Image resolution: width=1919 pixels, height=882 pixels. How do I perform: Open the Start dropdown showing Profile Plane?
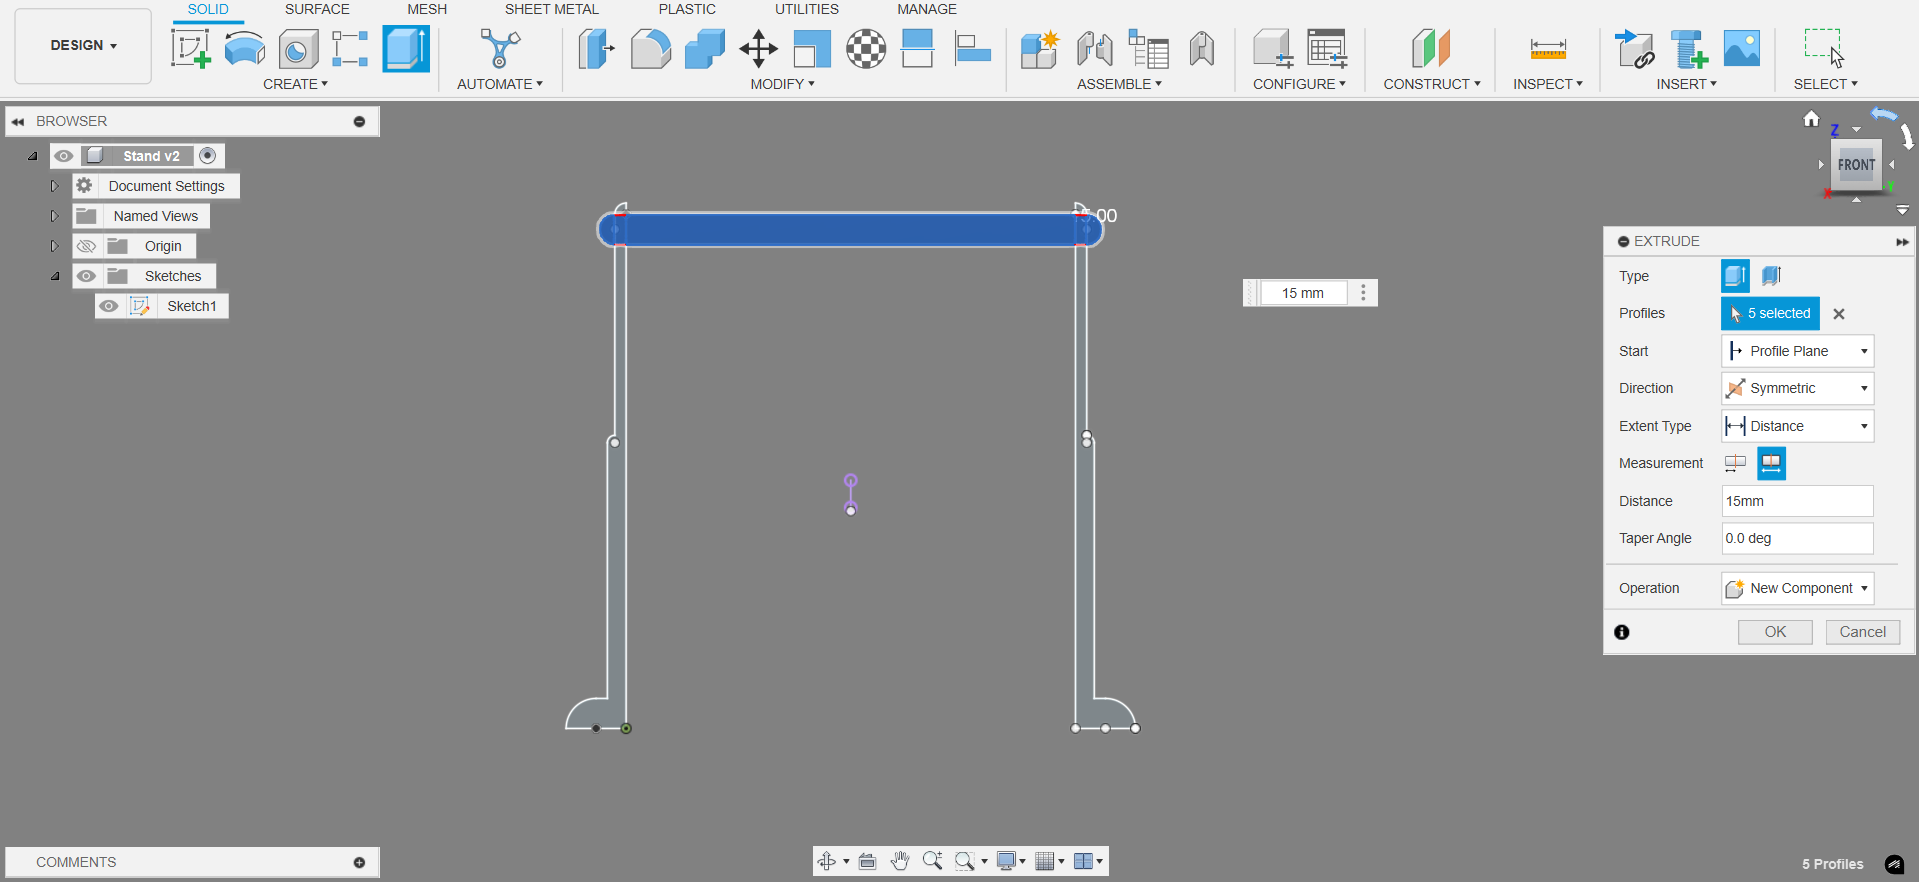click(x=1797, y=351)
